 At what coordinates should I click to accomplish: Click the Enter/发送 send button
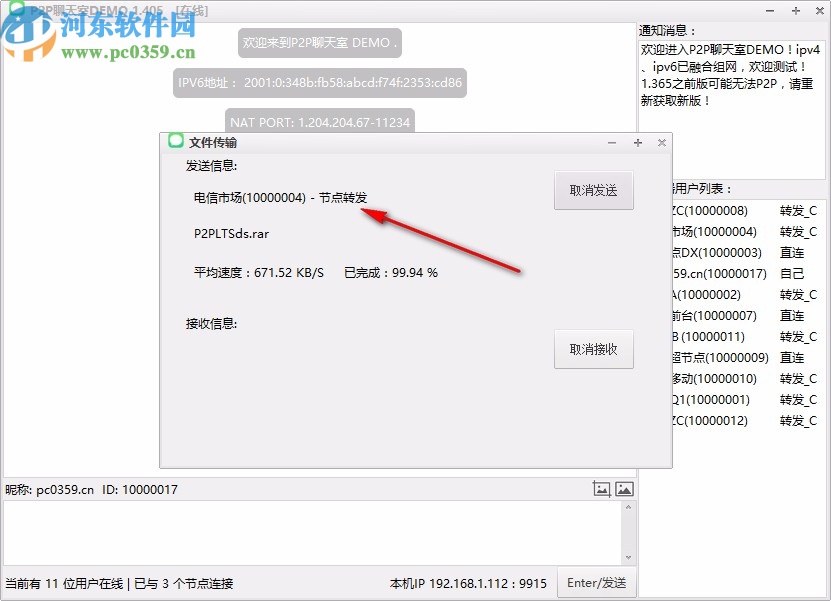point(597,583)
